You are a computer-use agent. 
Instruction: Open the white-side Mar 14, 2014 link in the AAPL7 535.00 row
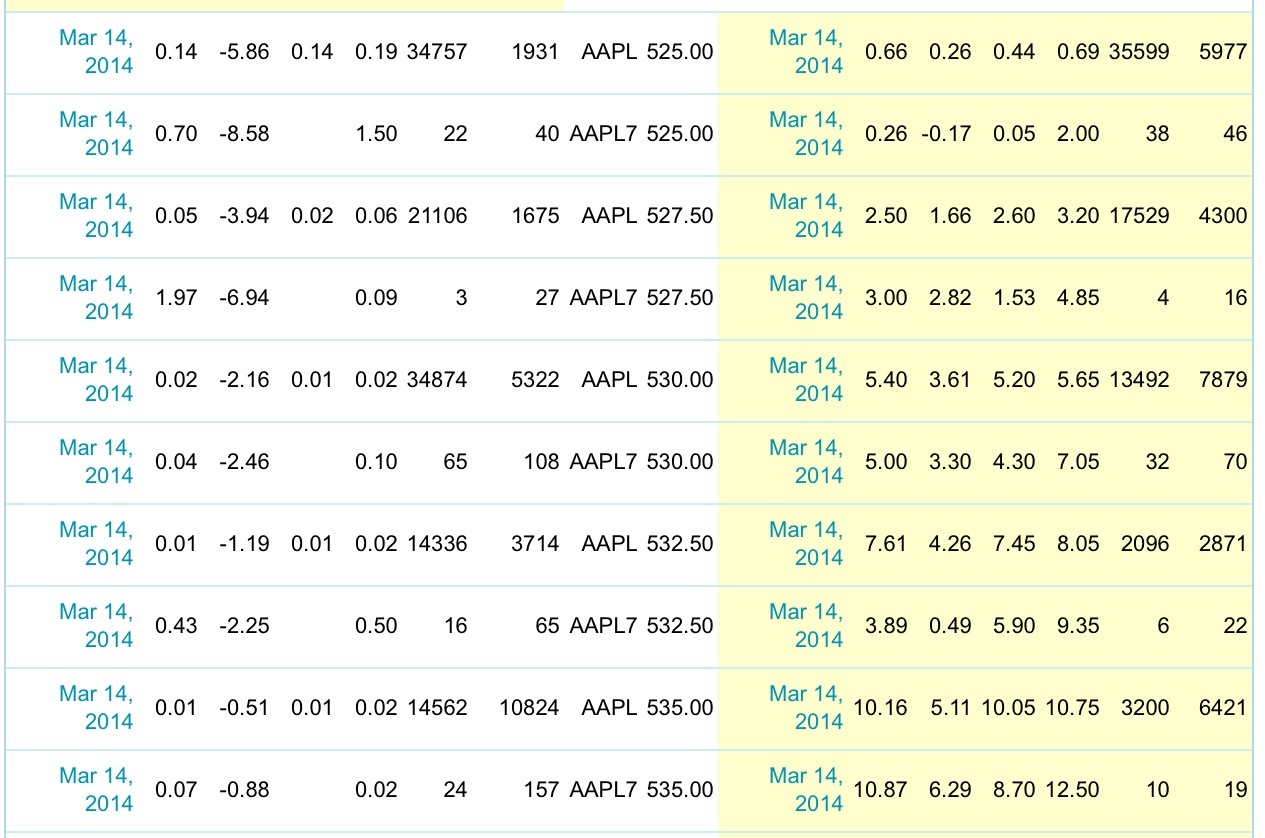click(x=96, y=790)
